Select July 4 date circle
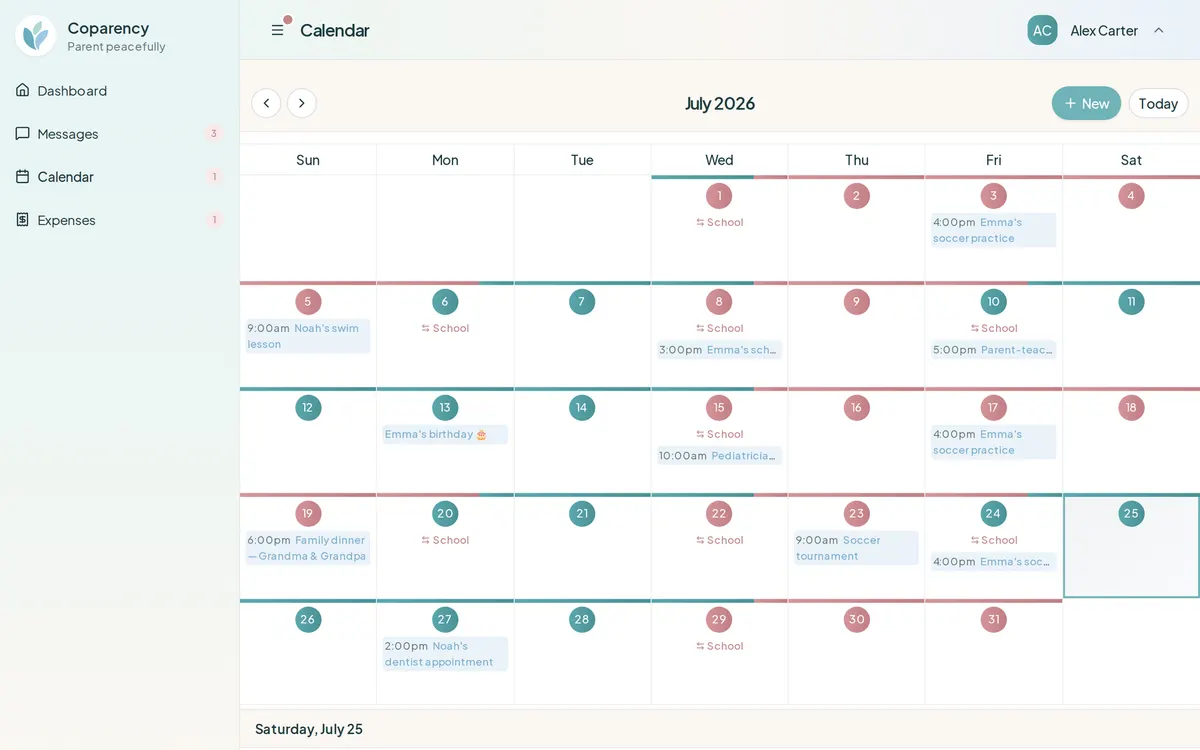Screen dimensions: 1200x750 1131,196
